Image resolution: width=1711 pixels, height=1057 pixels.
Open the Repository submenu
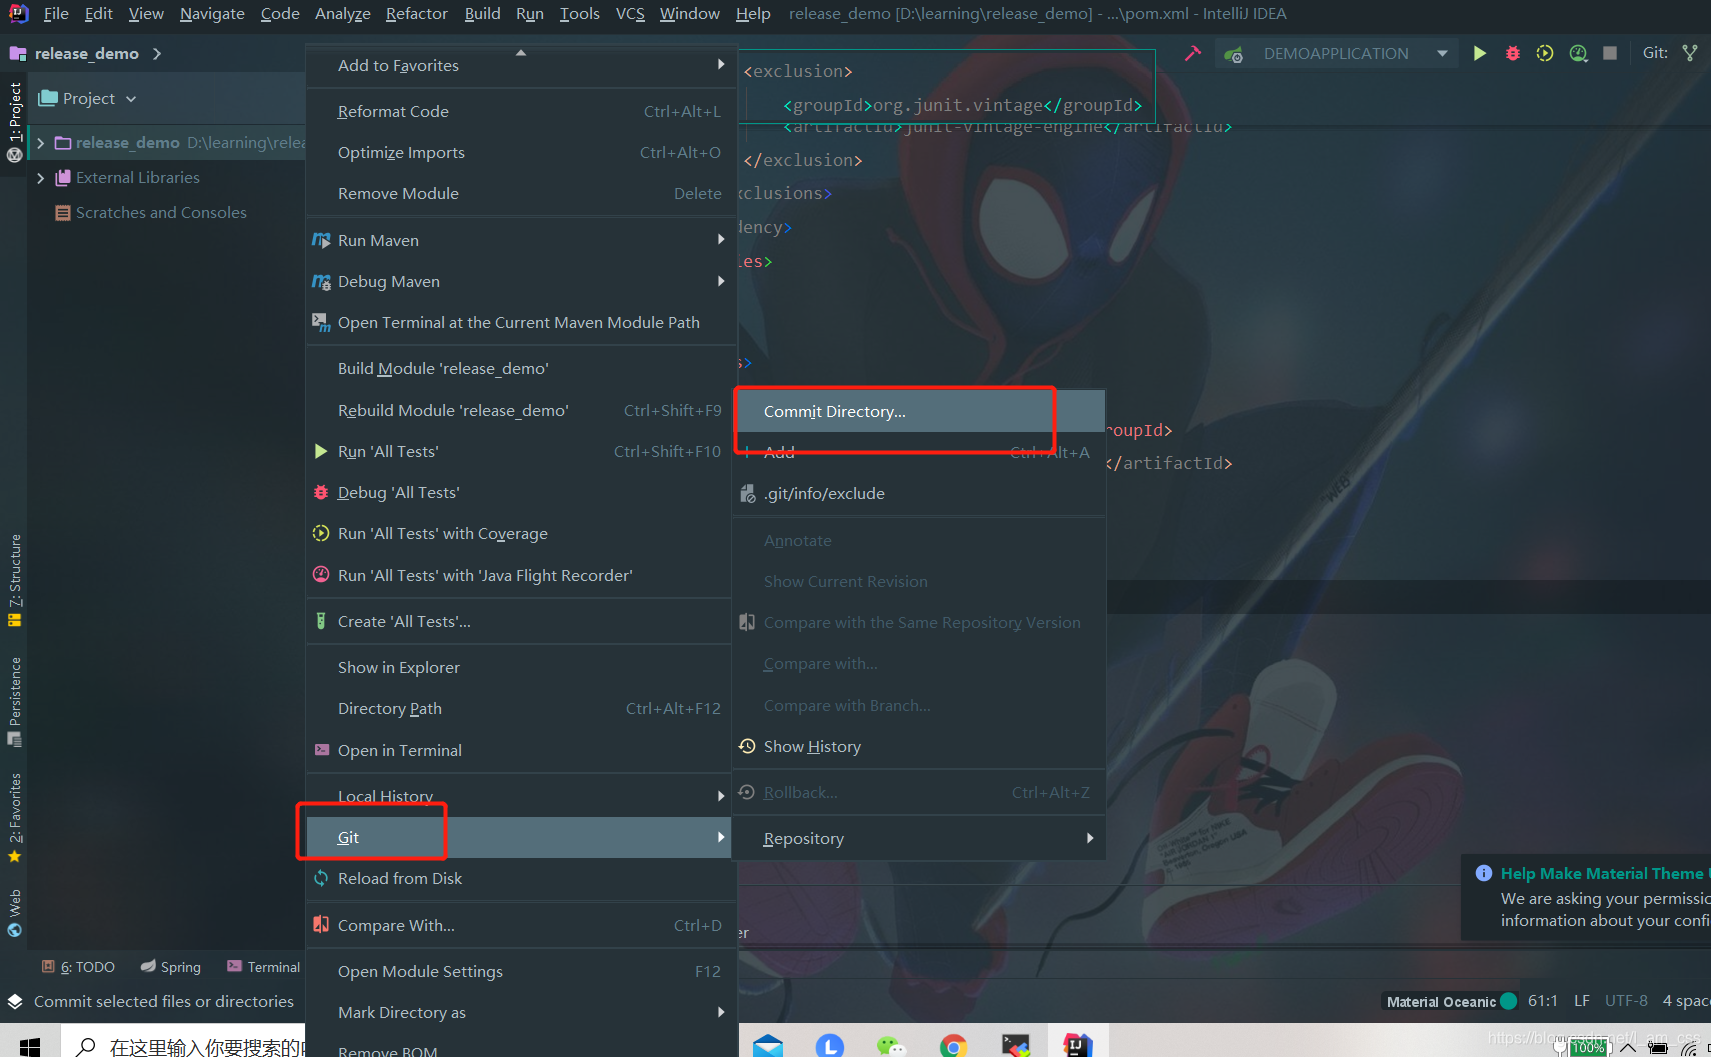point(920,839)
